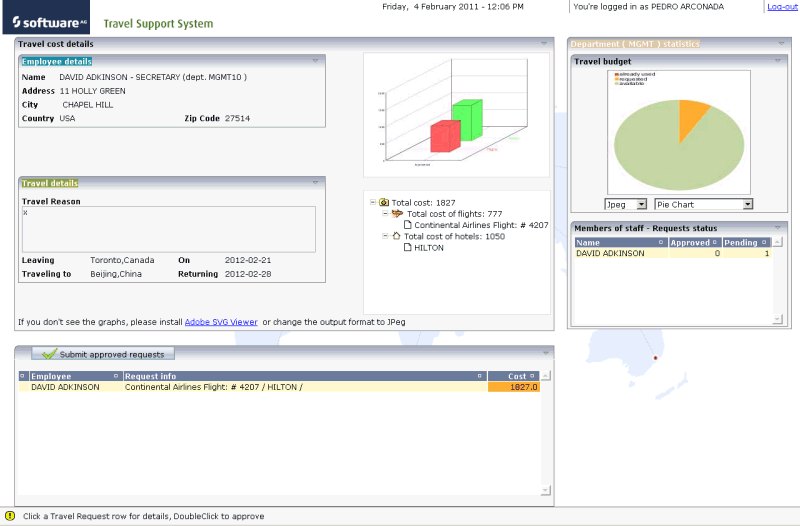Collapse the Employee details panel

pyautogui.click(x=316, y=61)
